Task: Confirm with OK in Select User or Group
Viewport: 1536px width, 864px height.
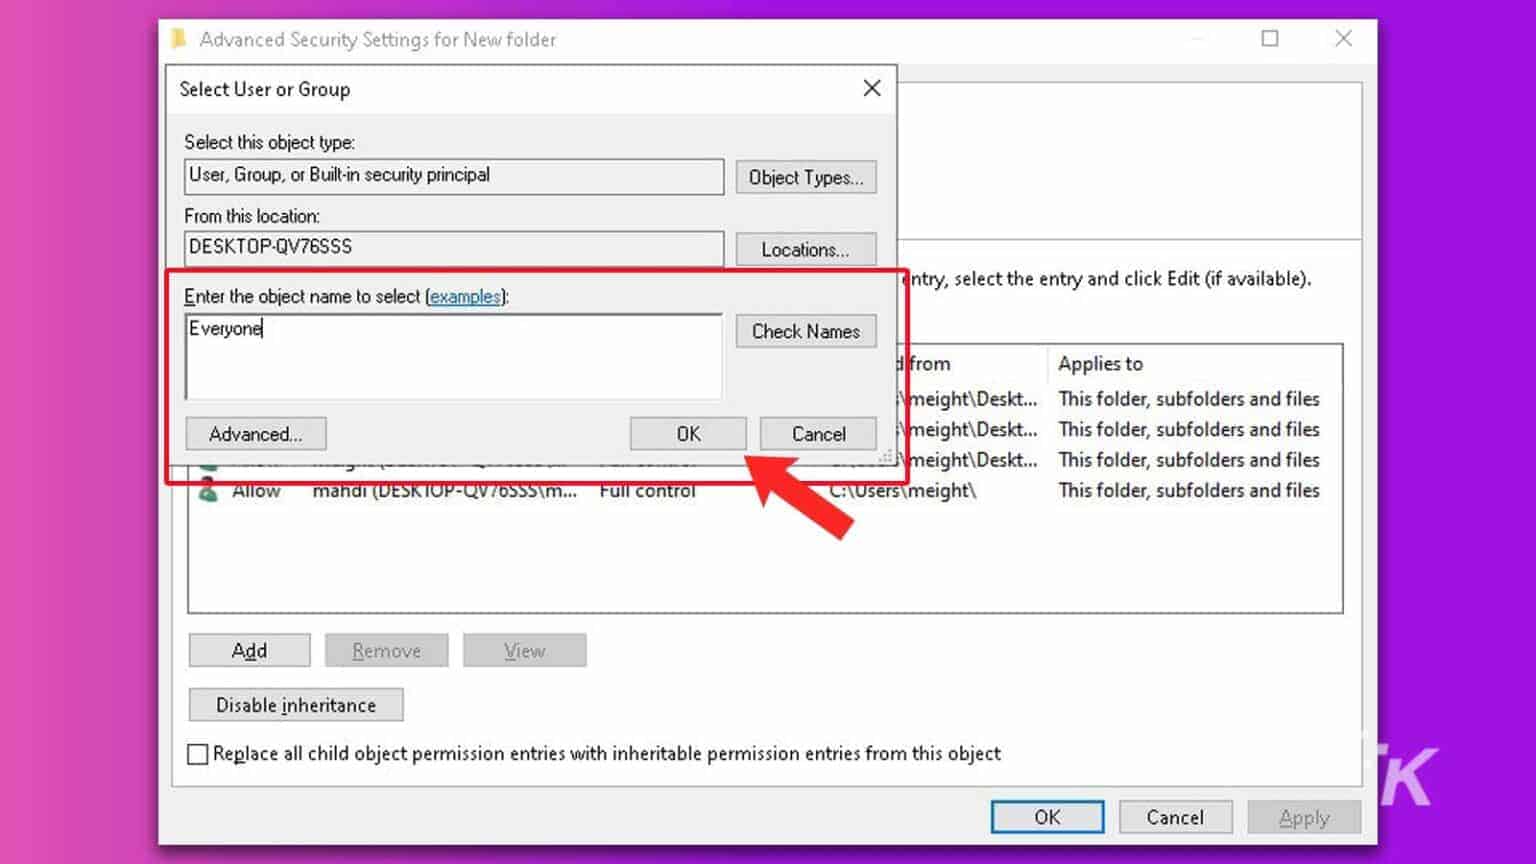Action: tap(687, 433)
